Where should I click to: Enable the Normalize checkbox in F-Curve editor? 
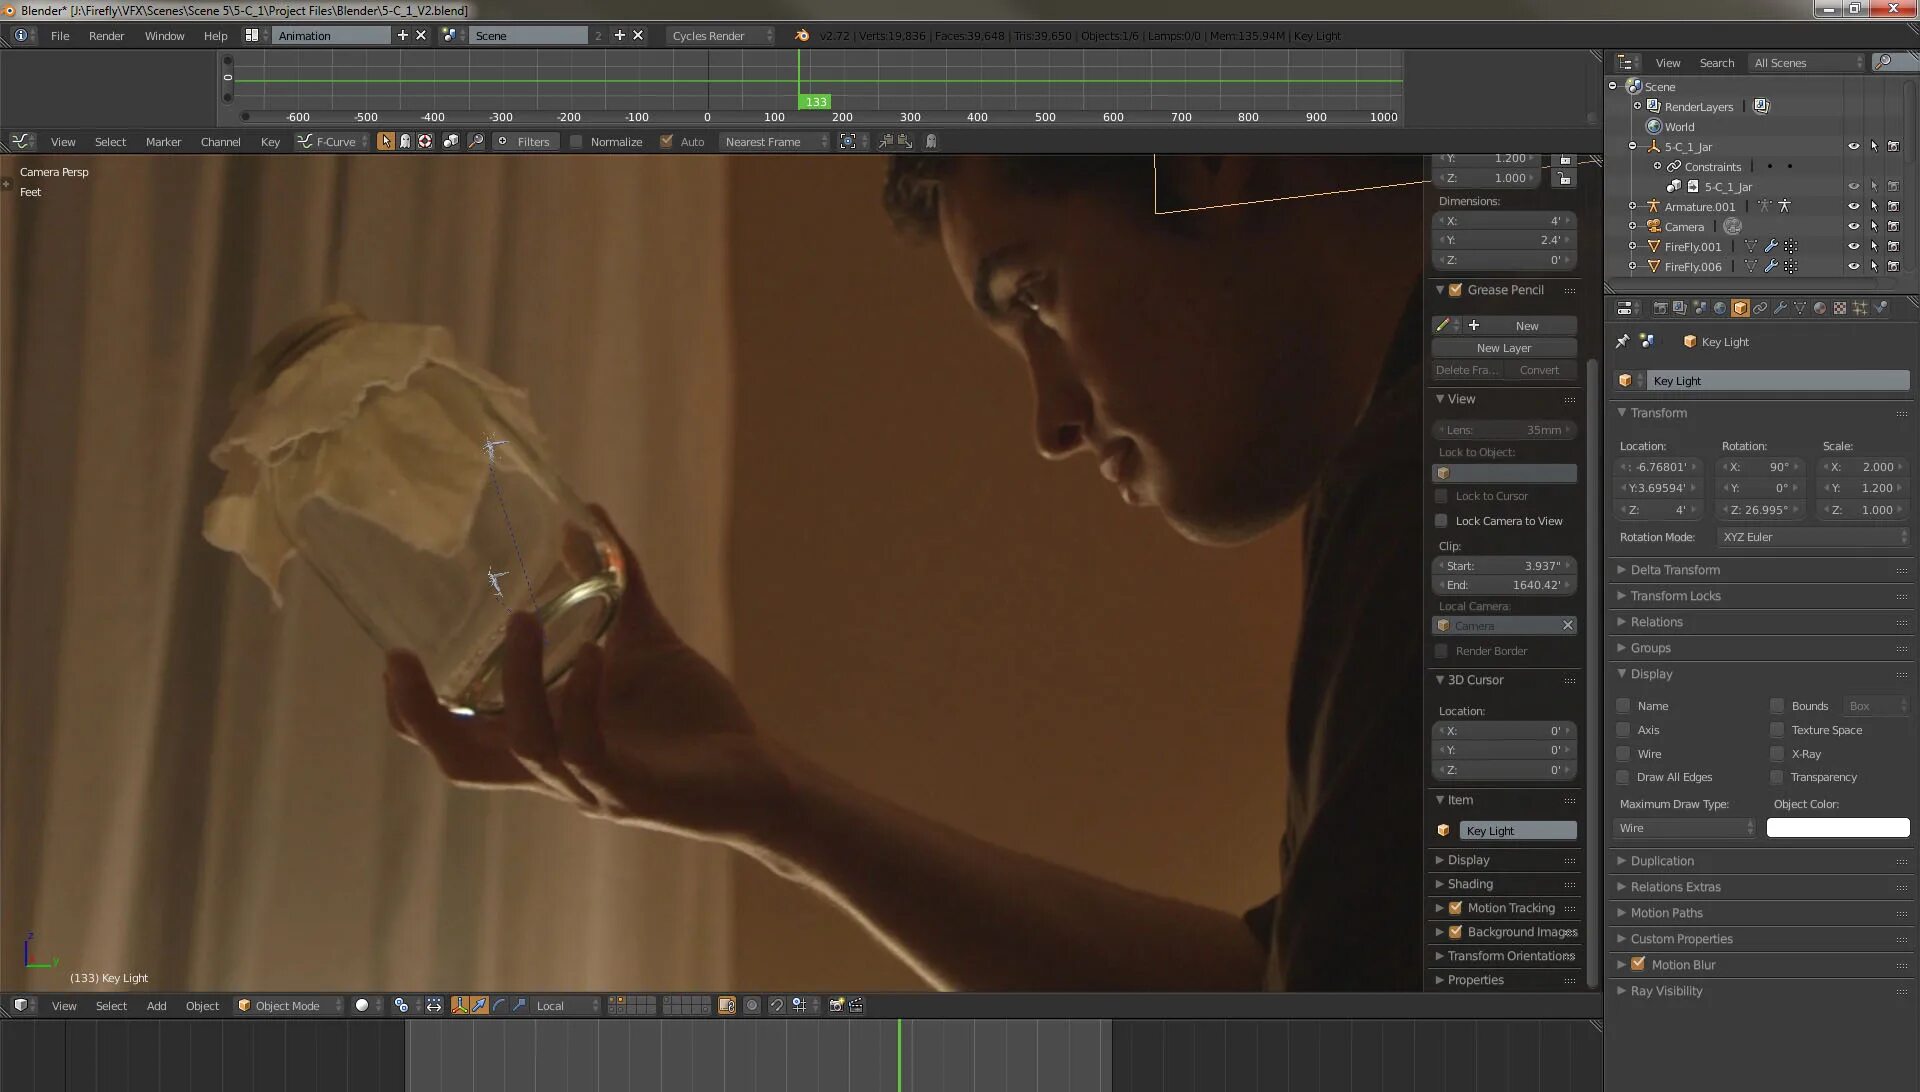click(577, 141)
